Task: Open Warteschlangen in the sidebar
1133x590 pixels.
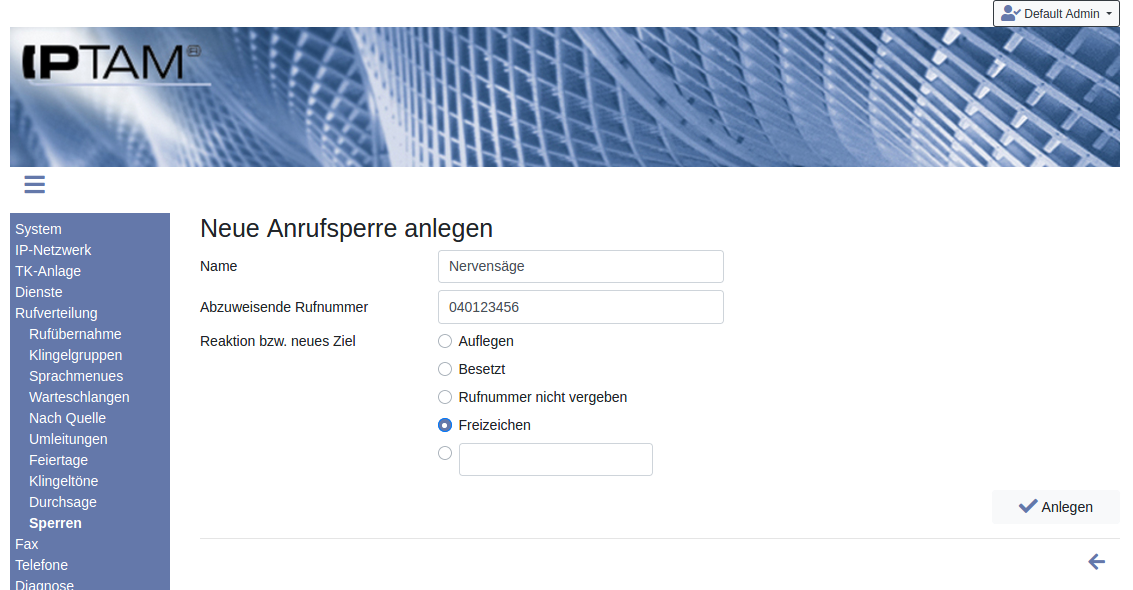Action: [x=79, y=397]
